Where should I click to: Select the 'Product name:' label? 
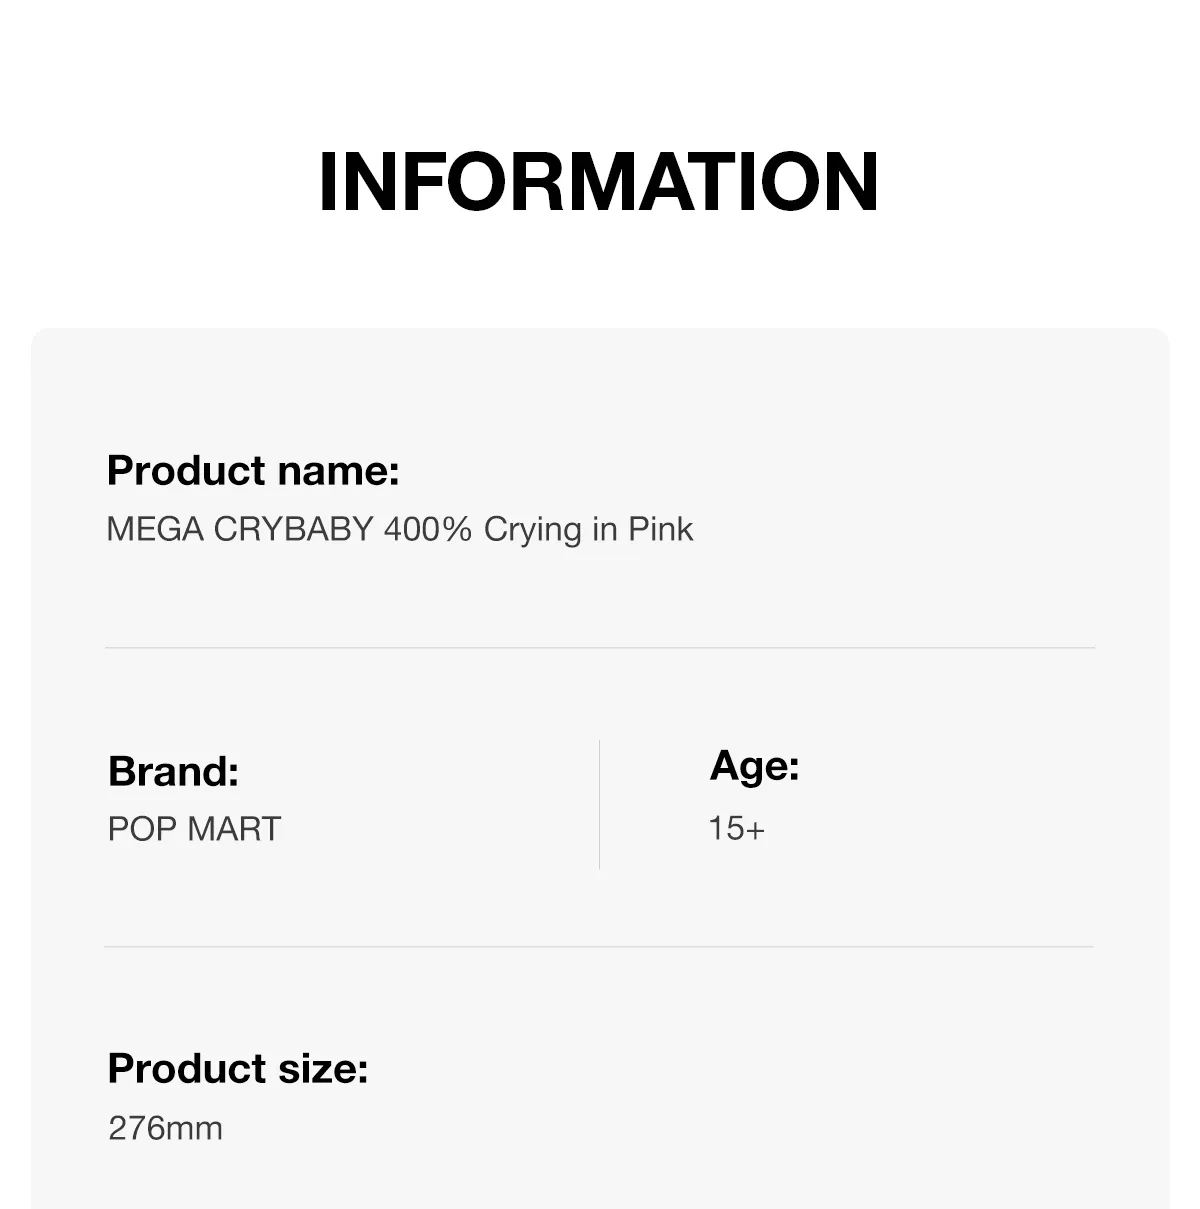(x=252, y=470)
